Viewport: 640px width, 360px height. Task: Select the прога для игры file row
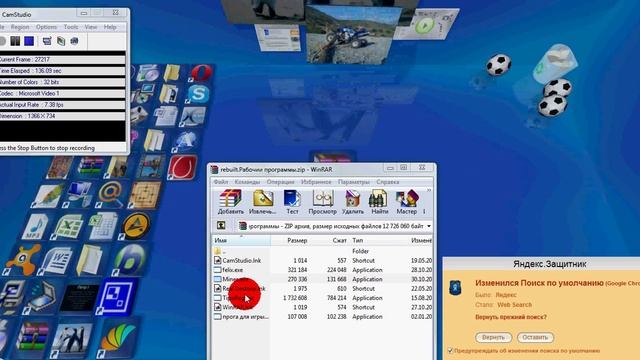tap(322, 316)
